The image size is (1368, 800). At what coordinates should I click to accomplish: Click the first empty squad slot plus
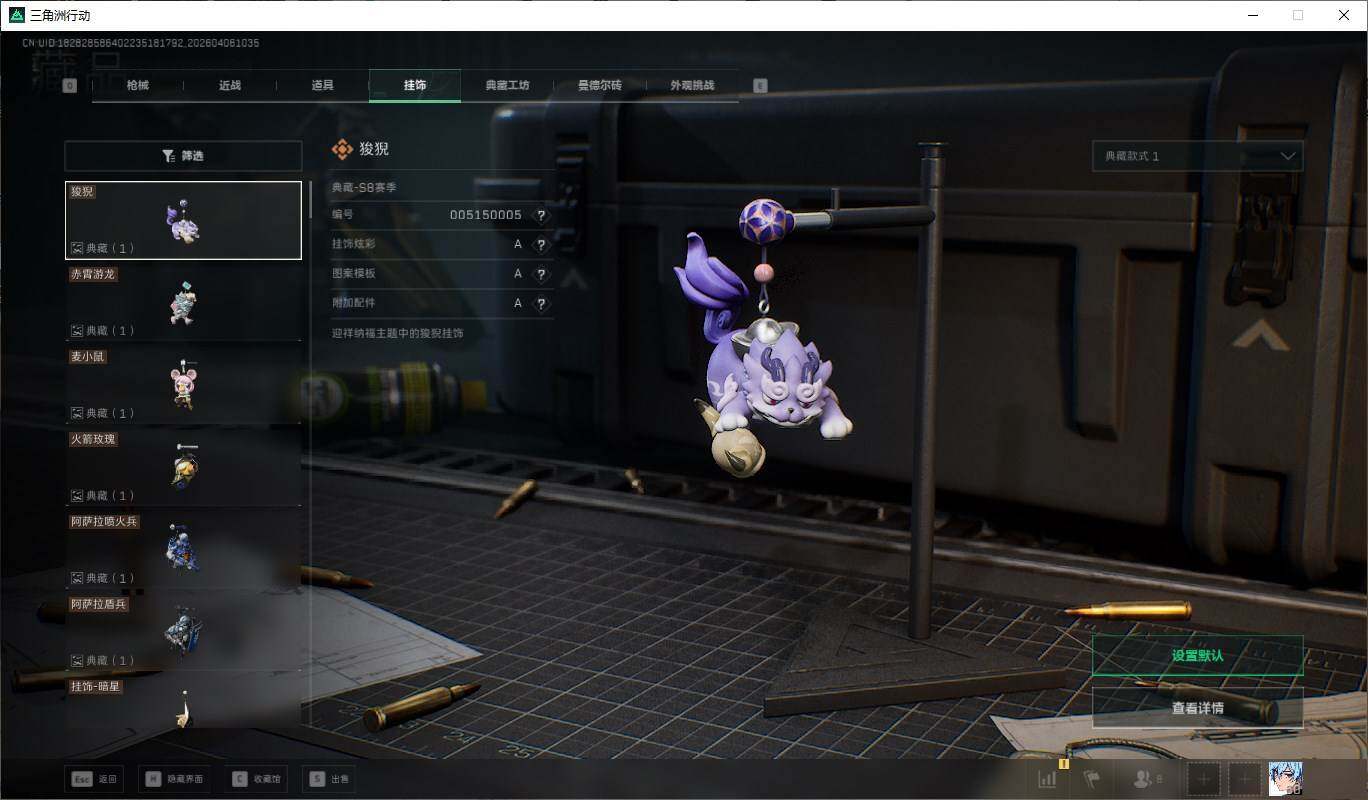pos(1204,779)
